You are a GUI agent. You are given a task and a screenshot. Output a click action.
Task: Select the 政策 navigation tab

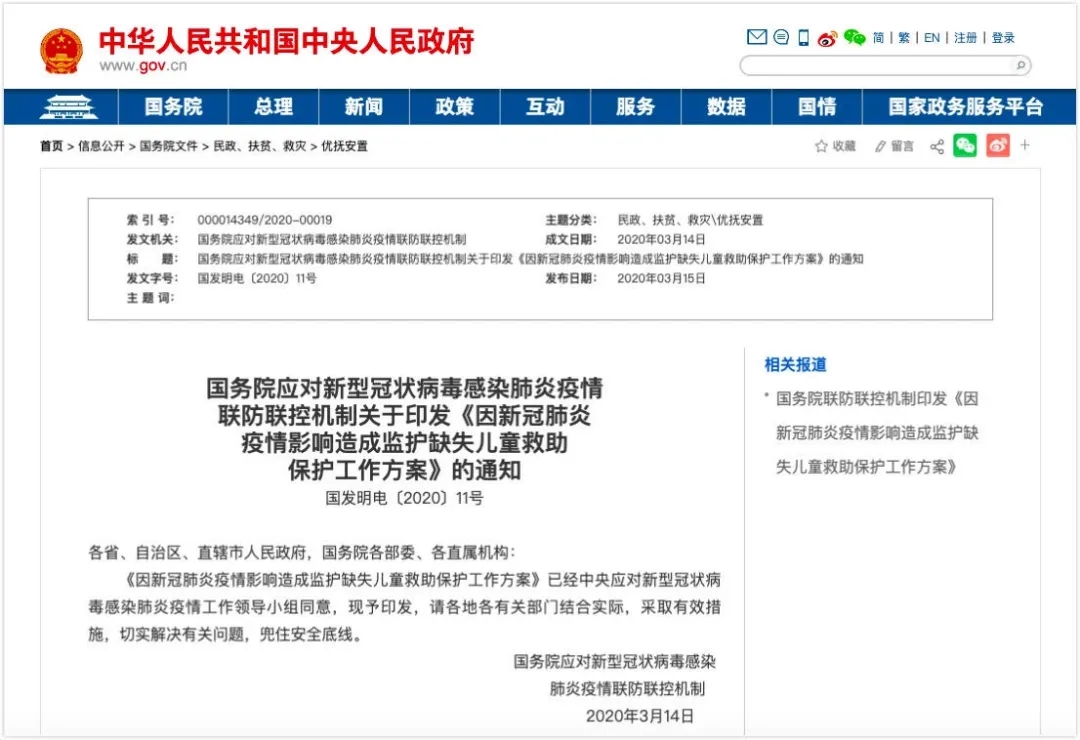coord(455,107)
